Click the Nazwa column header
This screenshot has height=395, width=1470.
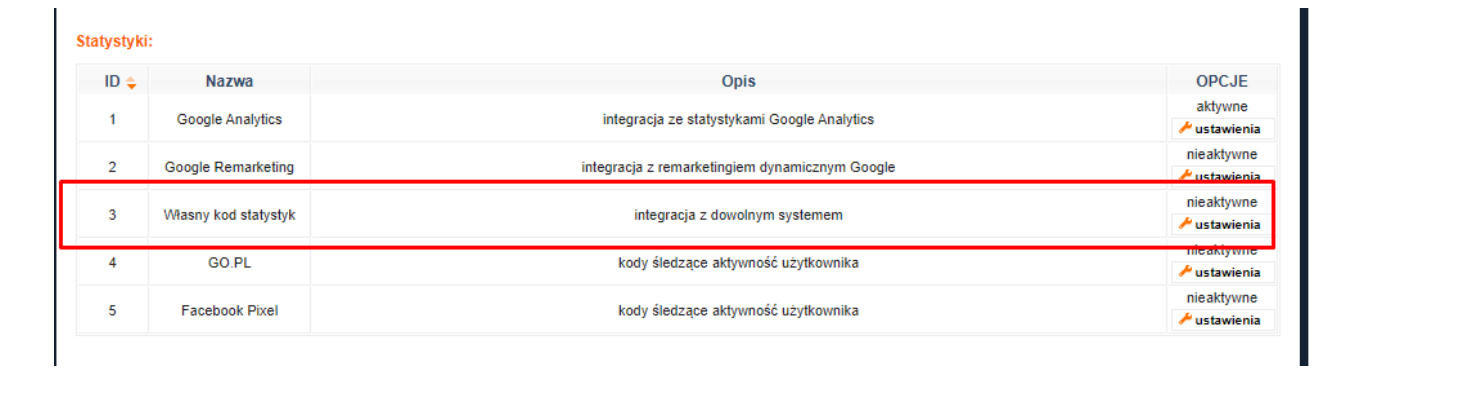pyautogui.click(x=229, y=82)
